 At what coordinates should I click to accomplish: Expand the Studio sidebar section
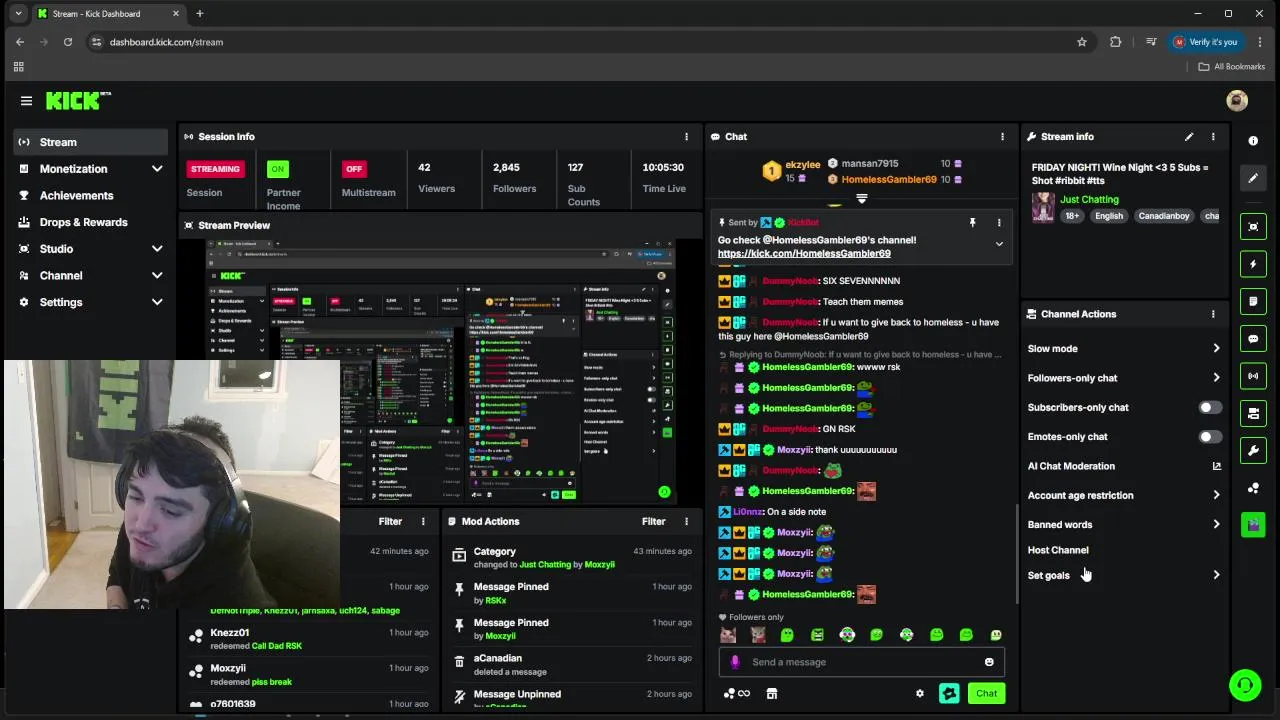pyautogui.click(x=157, y=249)
